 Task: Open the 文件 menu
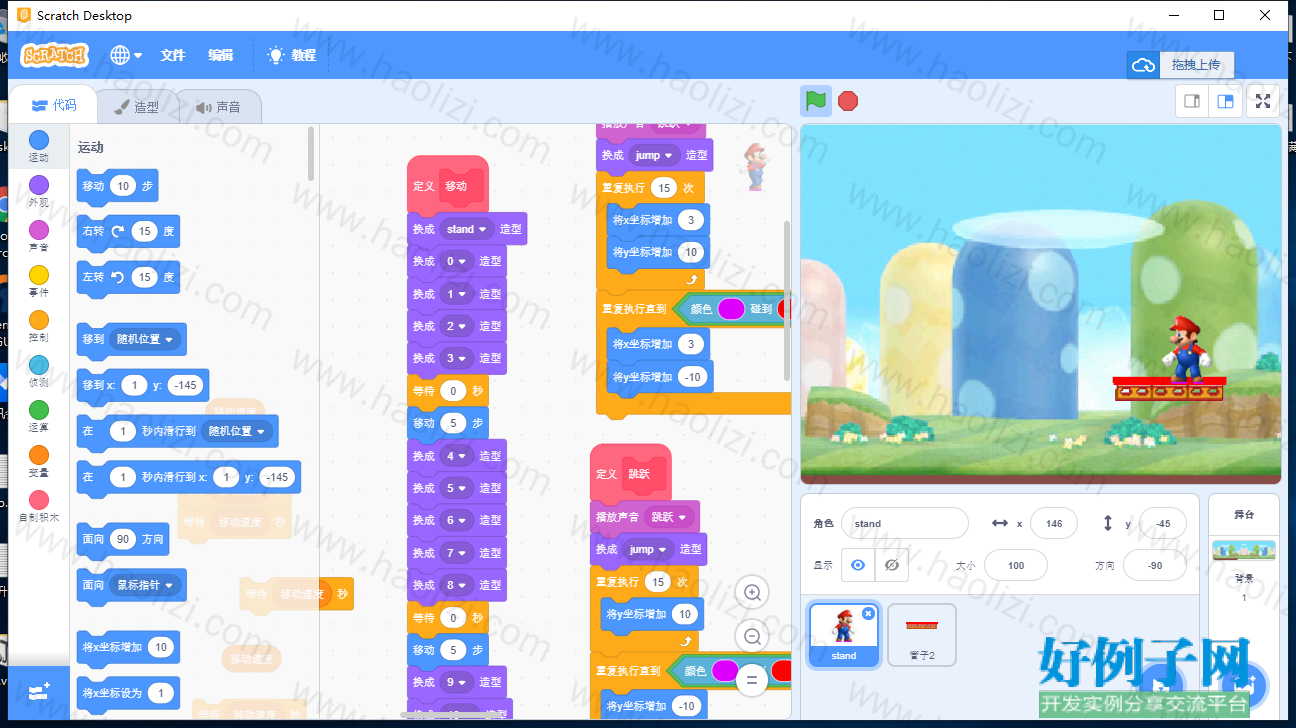pyautogui.click(x=173, y=55)
